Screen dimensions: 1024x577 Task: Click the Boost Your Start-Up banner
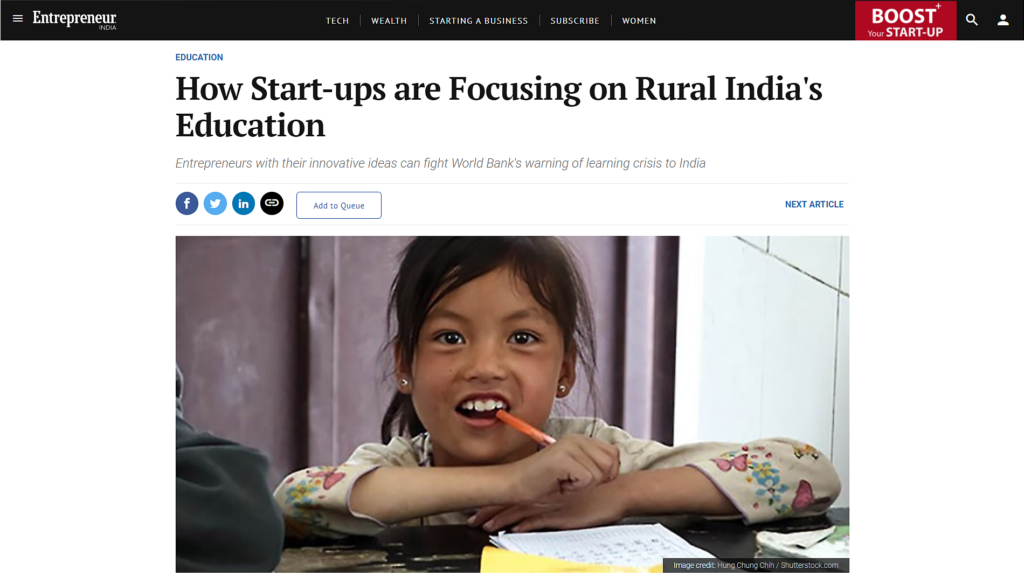pyautogui.click(x=906, y=20)
